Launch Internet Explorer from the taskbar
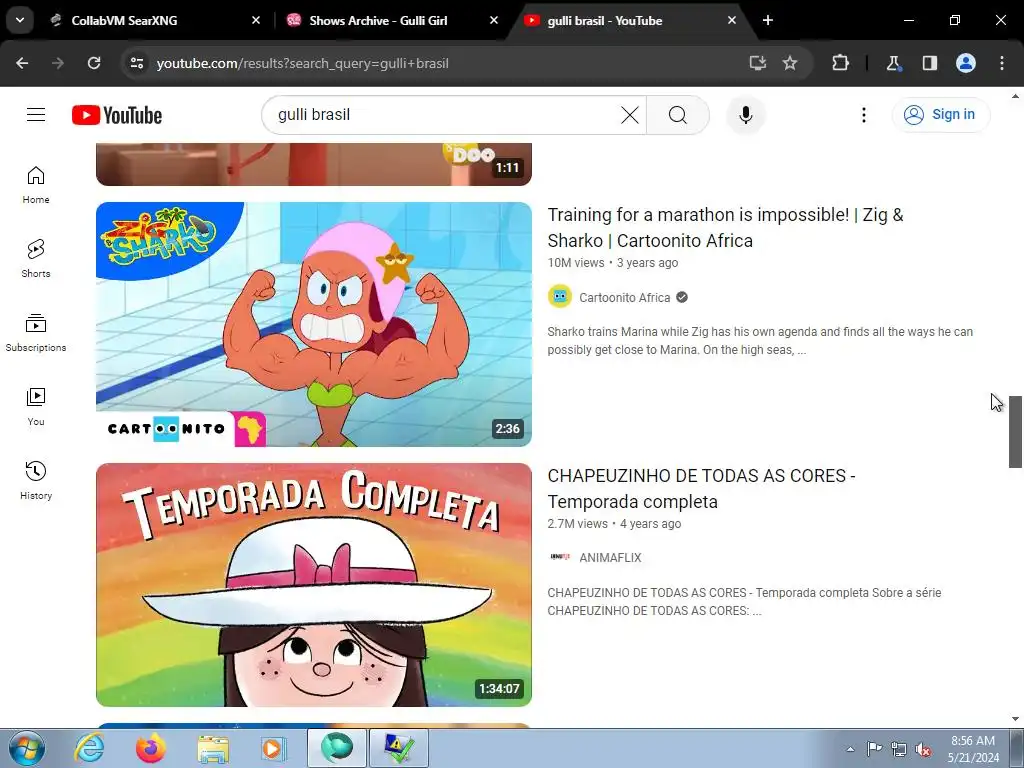 coord(89,748)
